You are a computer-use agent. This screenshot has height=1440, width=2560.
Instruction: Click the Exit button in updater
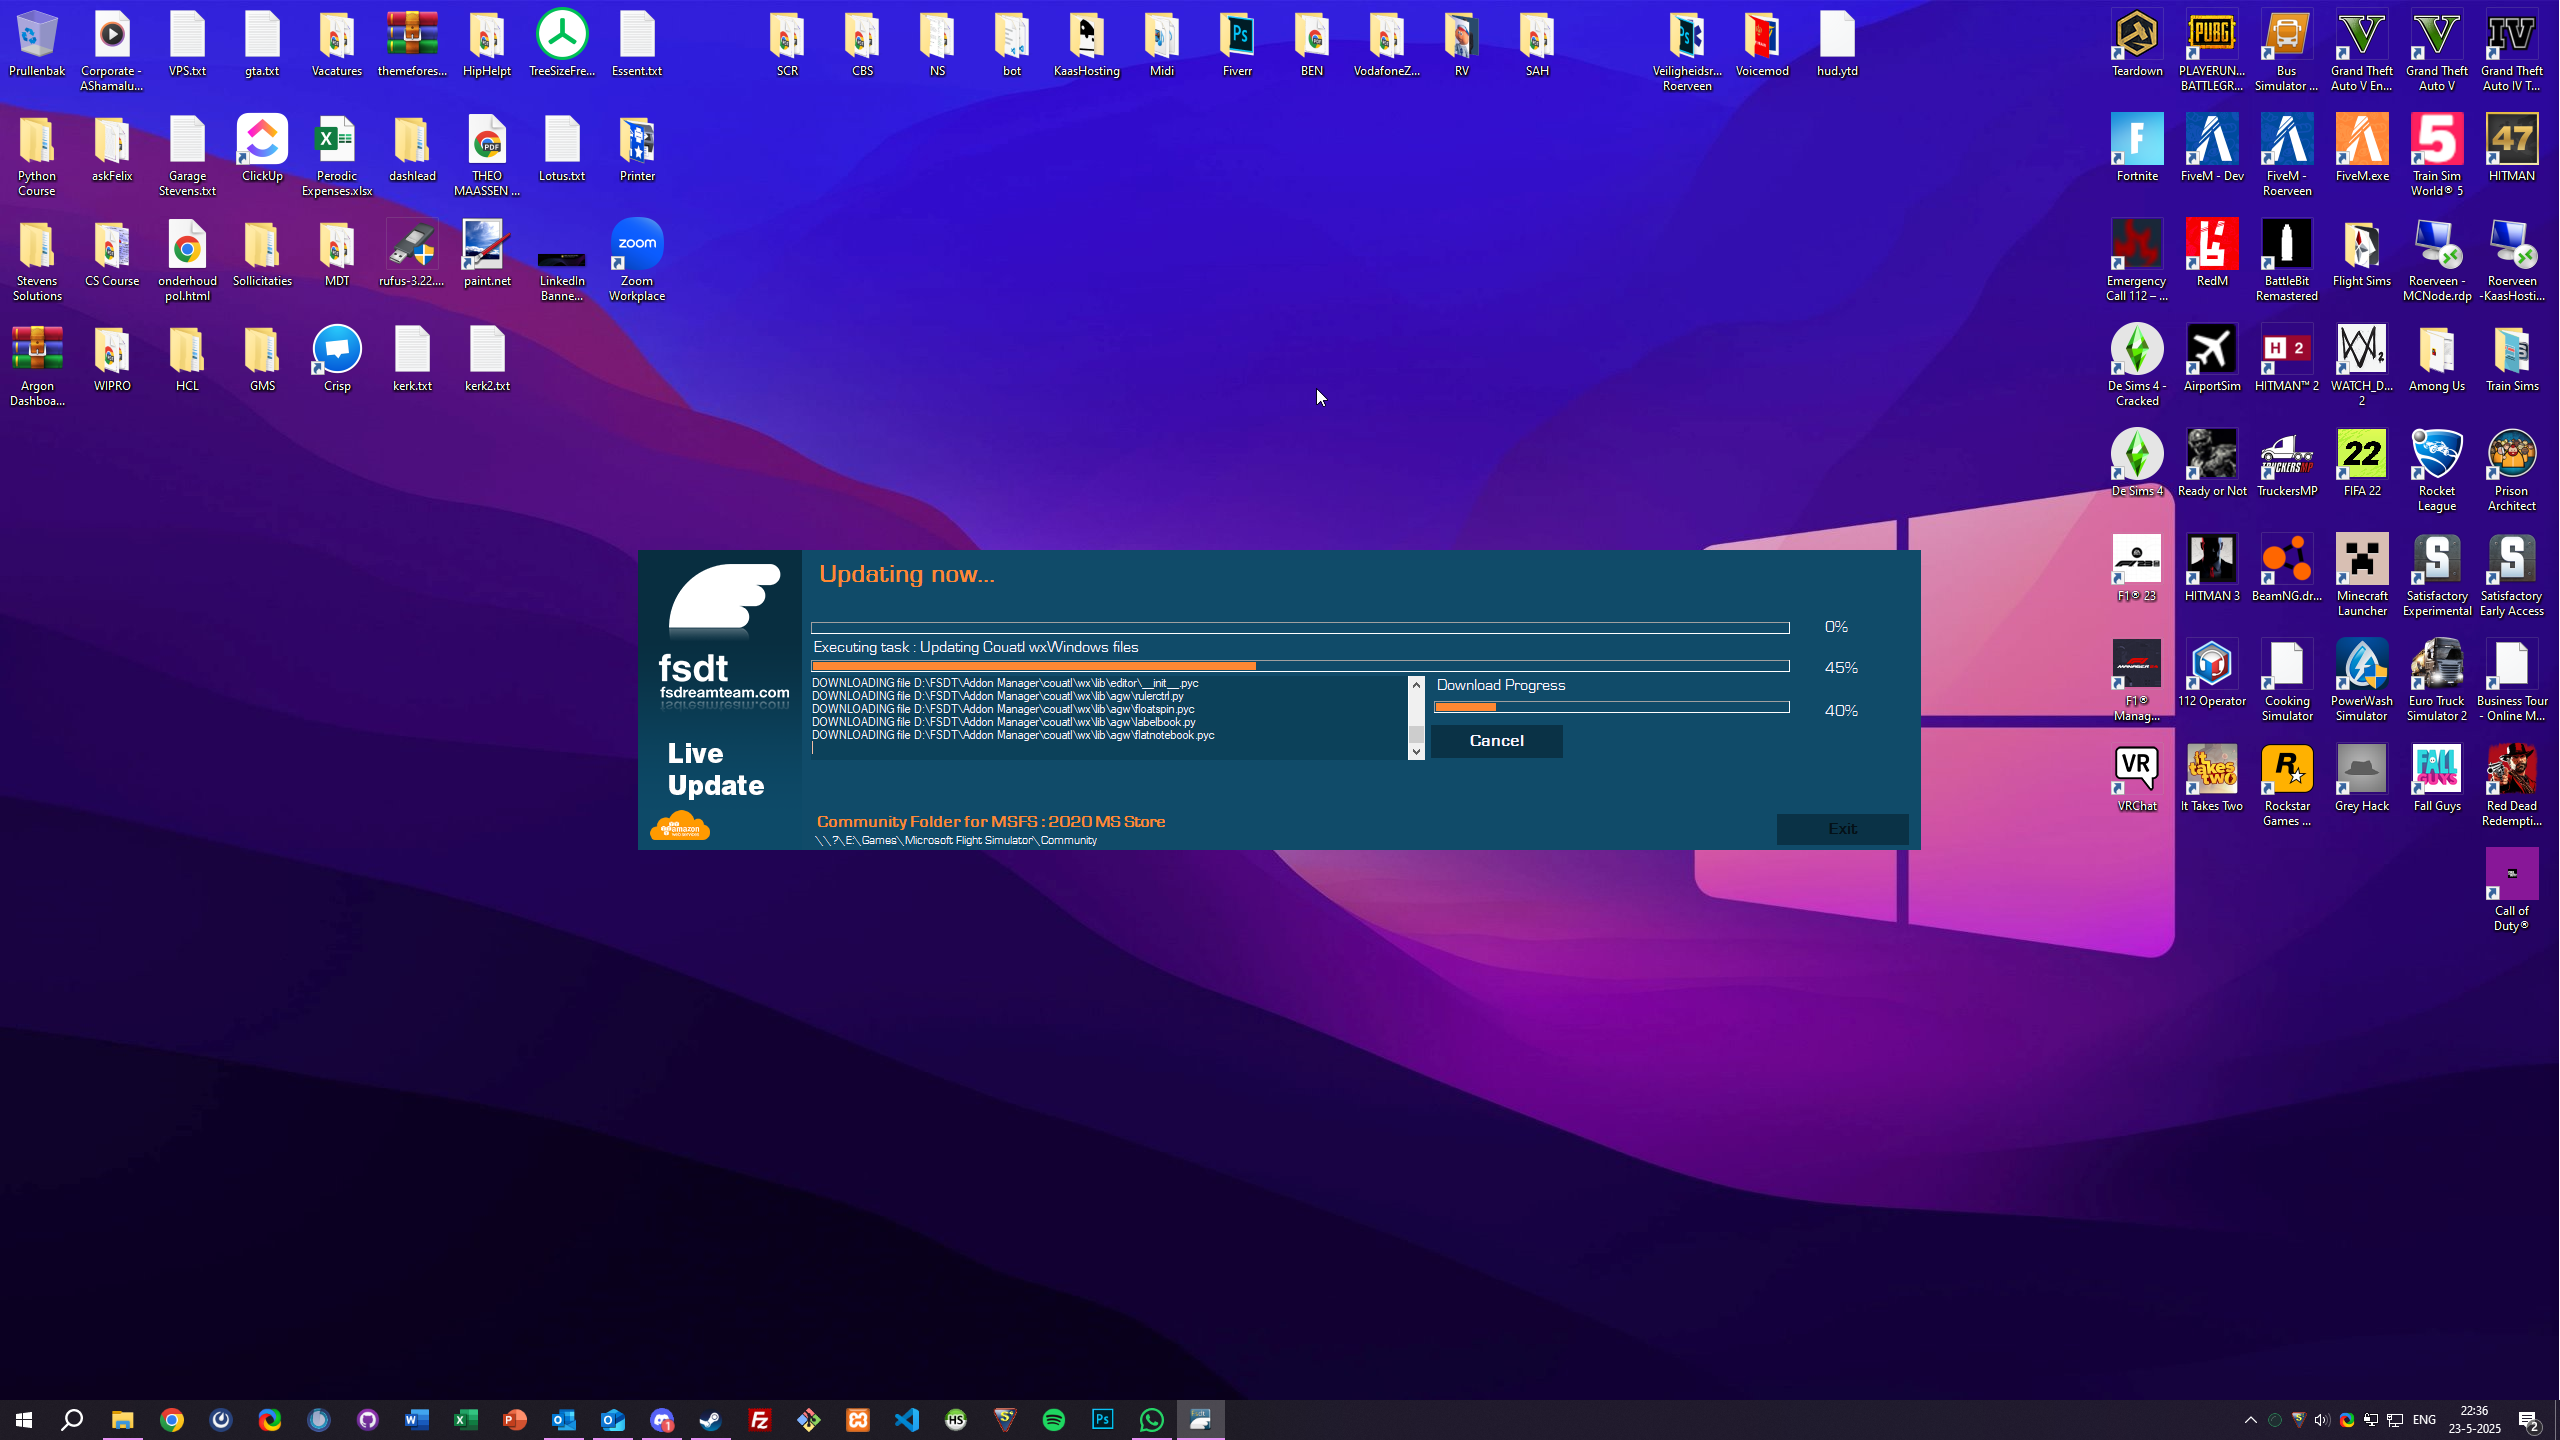click(x=1842, y=829)
